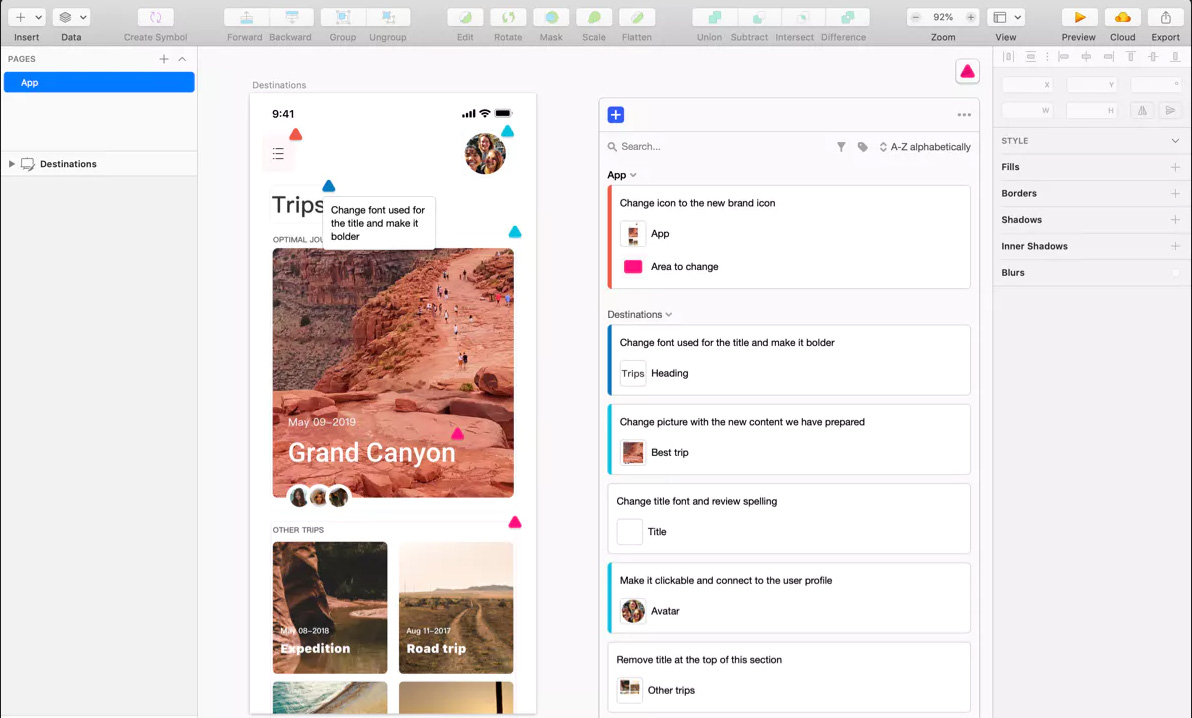Image resolution: width=1192 pixels, height=718 pixels.
Task: Open the Cloud upload icon
Action: (1122, 17)
